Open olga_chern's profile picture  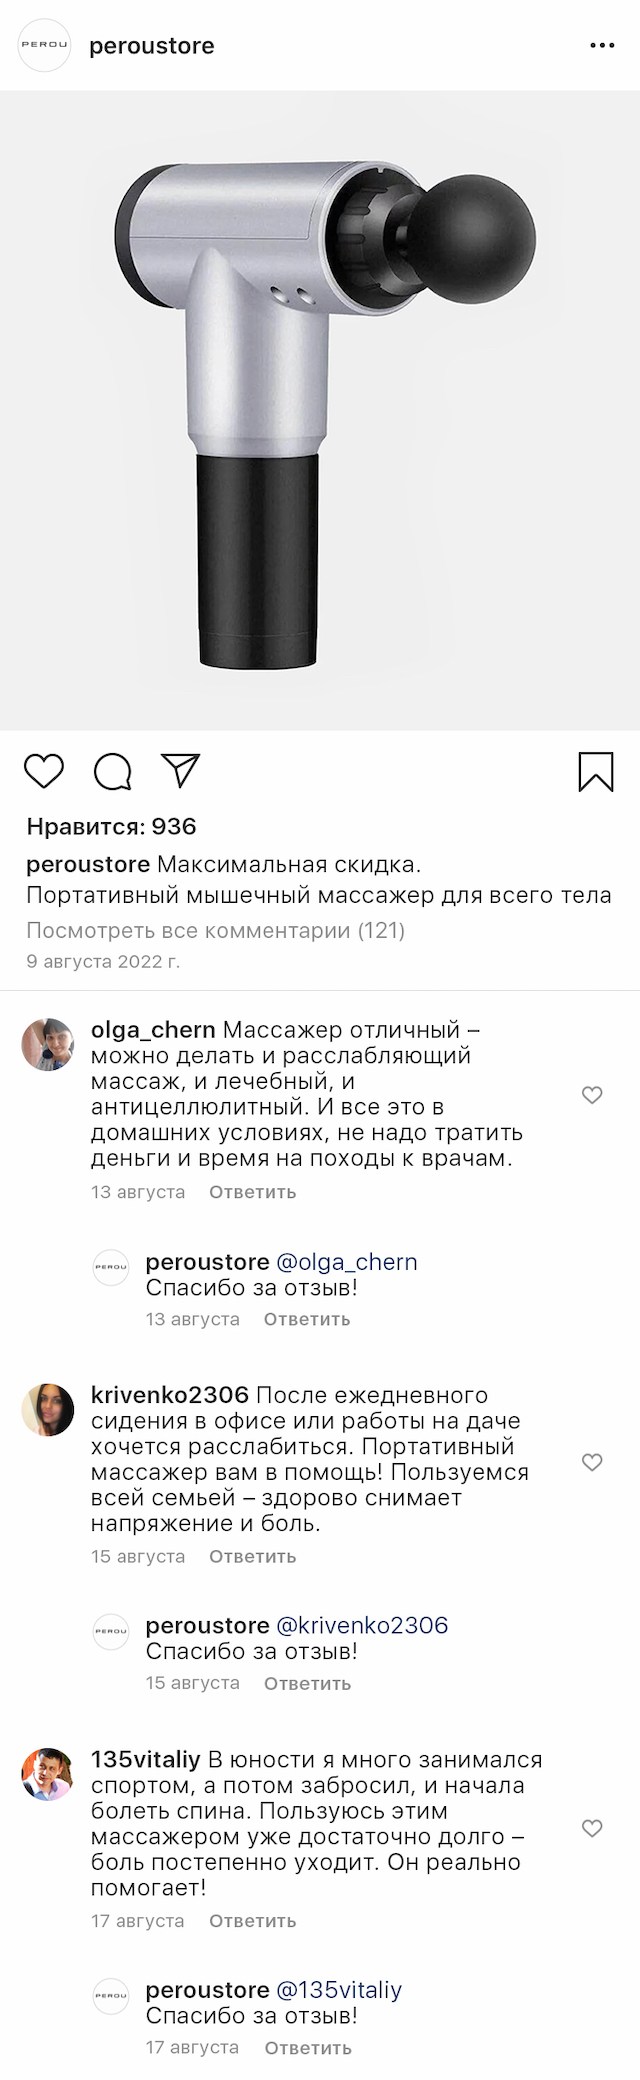[48, 1045]
